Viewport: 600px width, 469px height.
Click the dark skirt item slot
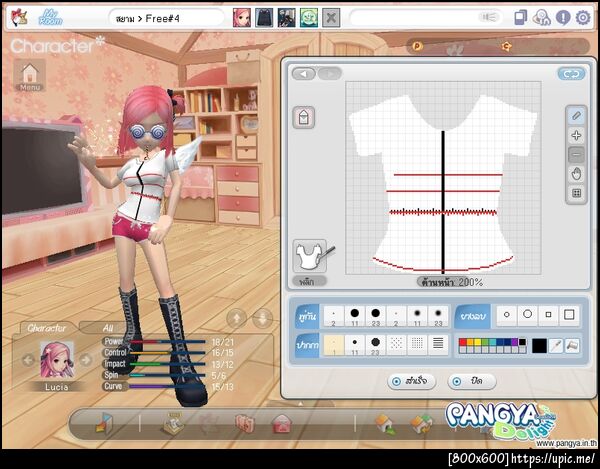click(264, 18)
